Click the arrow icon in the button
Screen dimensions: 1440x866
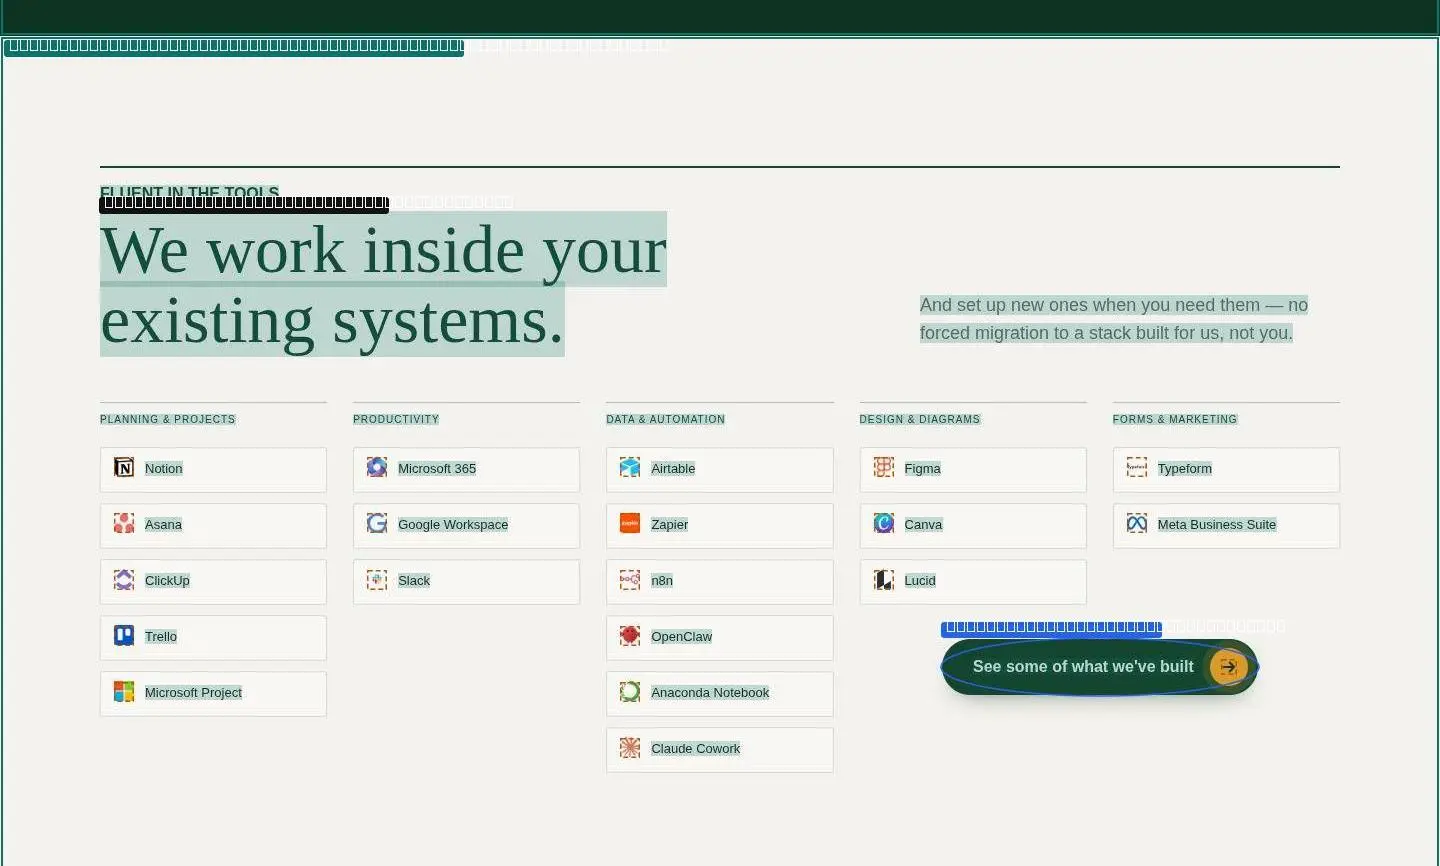coord(1228,667)
